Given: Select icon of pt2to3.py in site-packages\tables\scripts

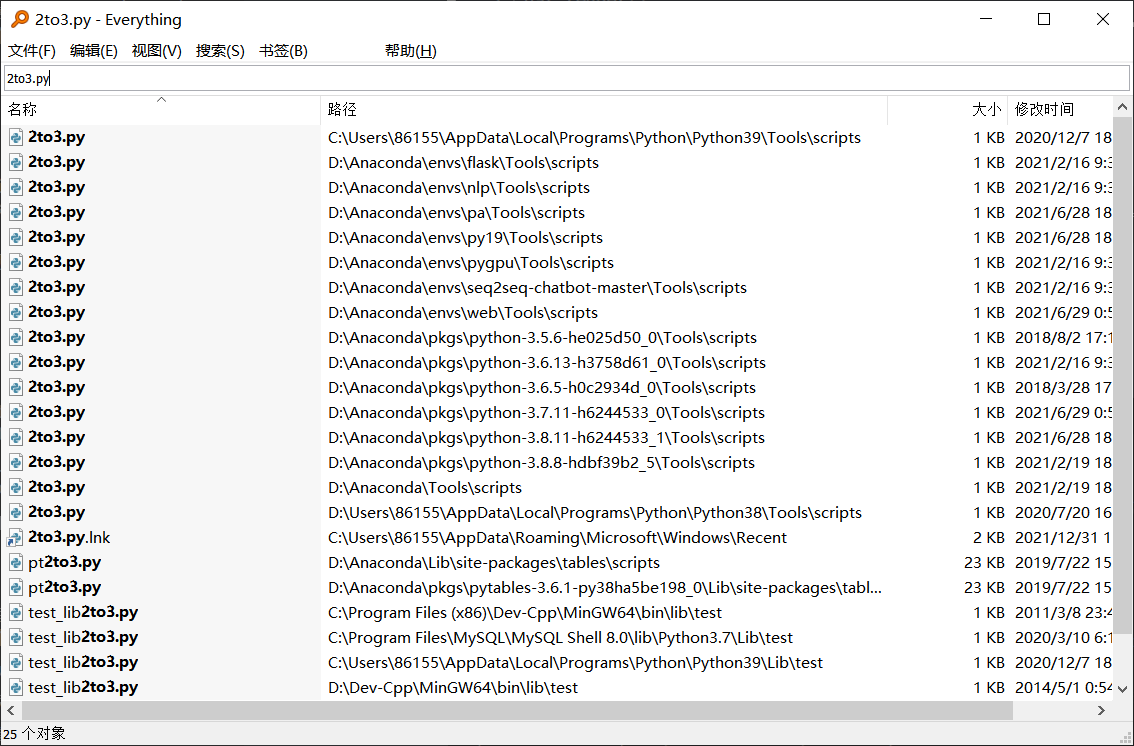Looking at the screenshot, I should click(16, 562).
